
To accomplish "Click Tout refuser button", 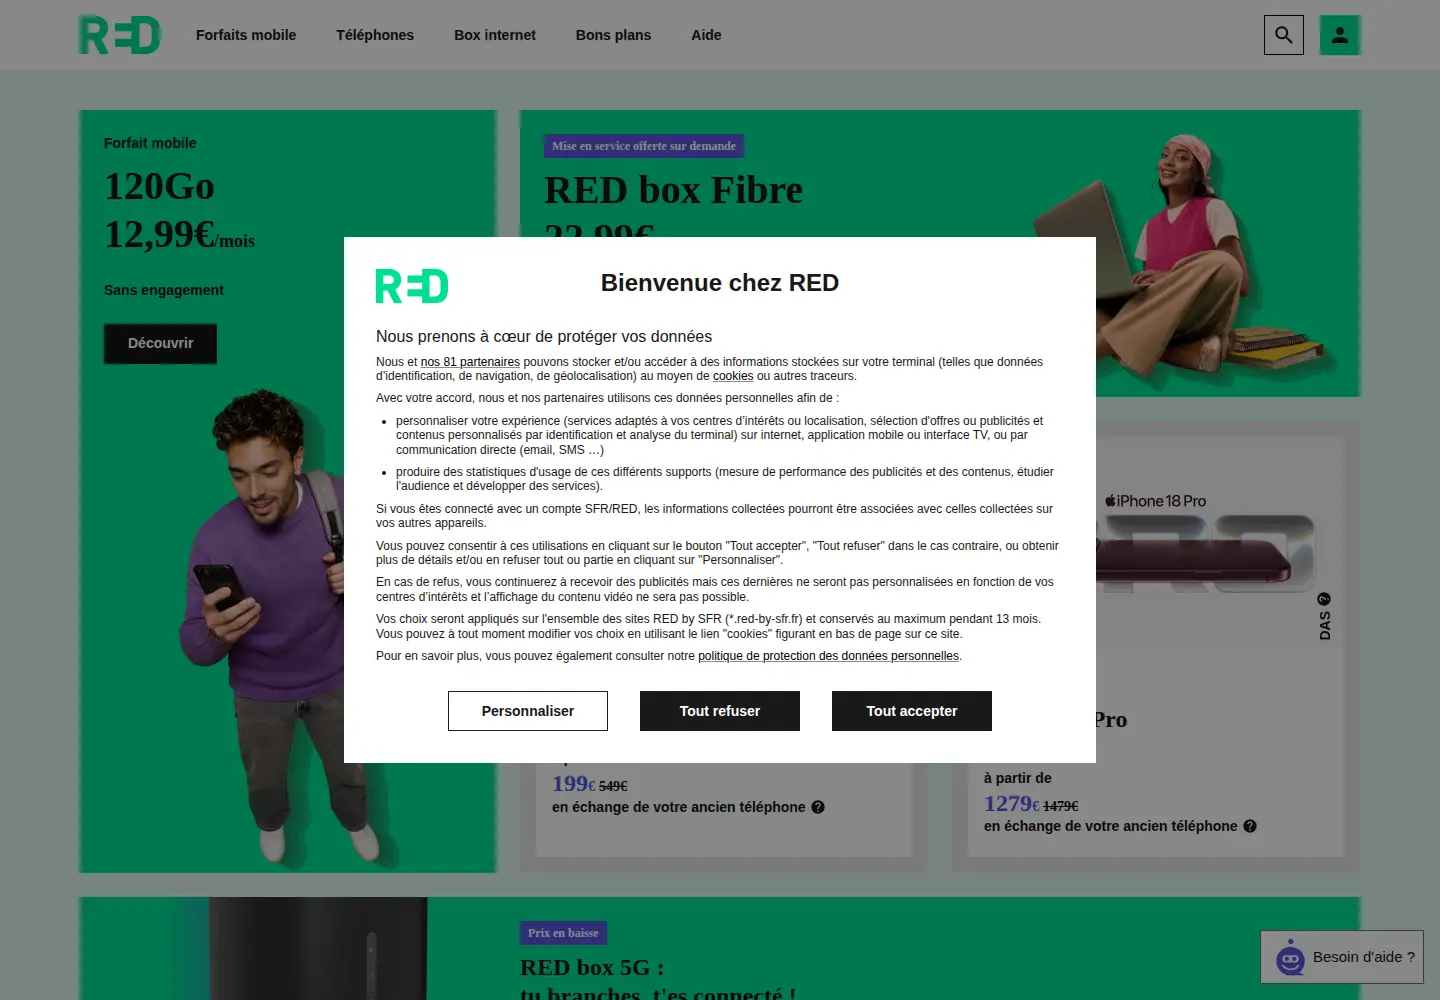I will tap(720, 711).
